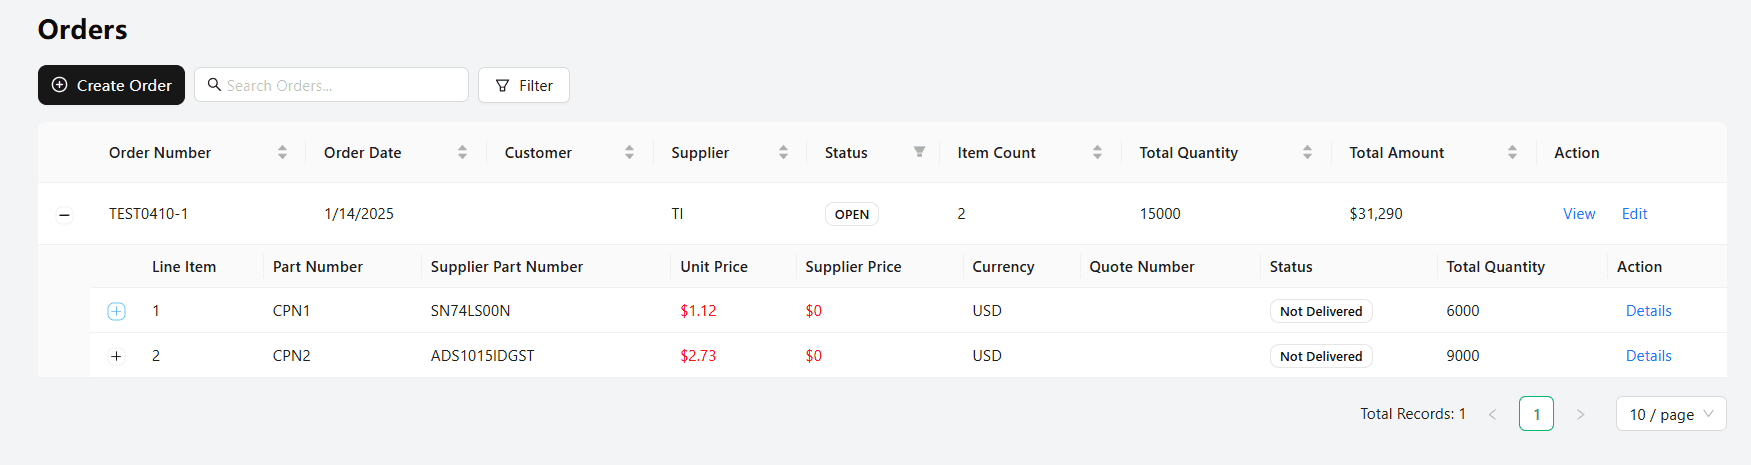This screenshot has height=465, width=1751.
Task: Sort by Item Count arrows
Action: 1097,153
